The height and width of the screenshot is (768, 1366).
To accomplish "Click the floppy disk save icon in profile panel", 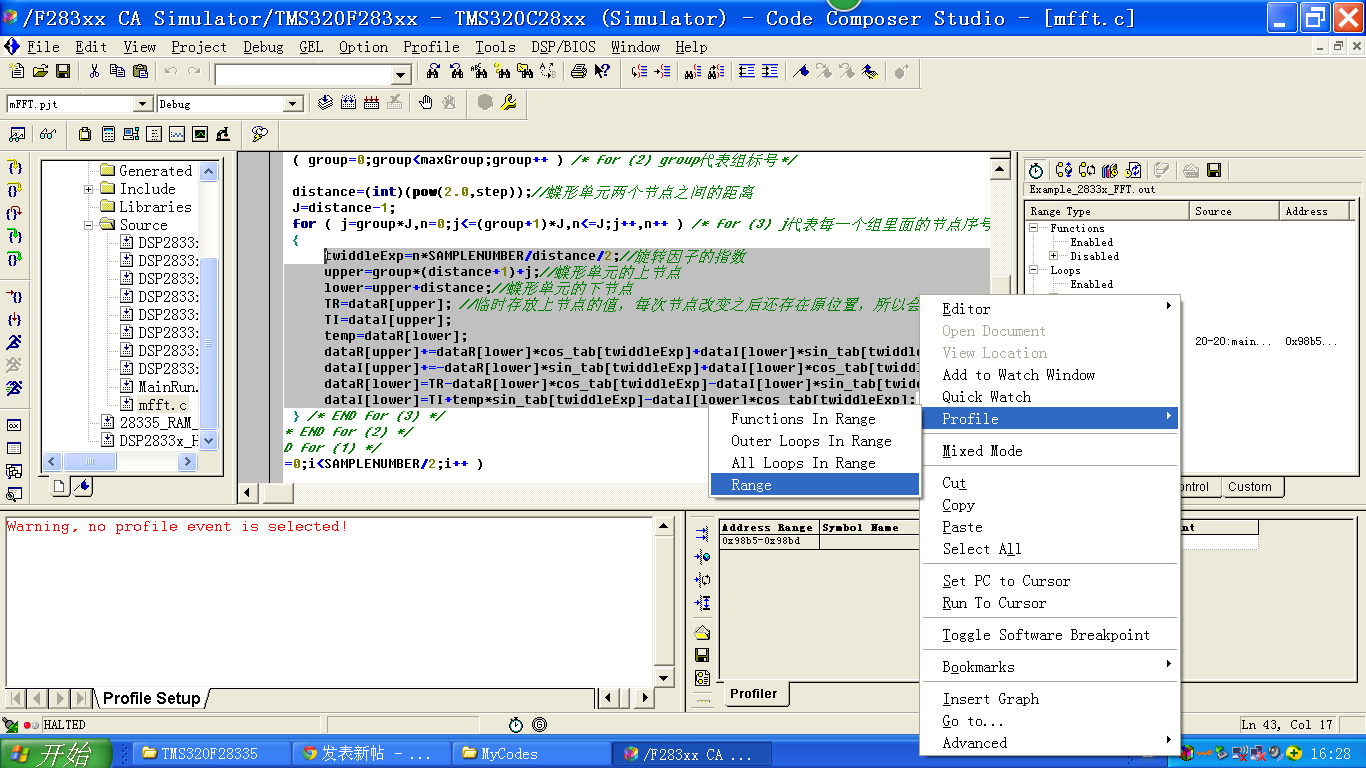I will pyautogui.click(x=1214, y=170).
